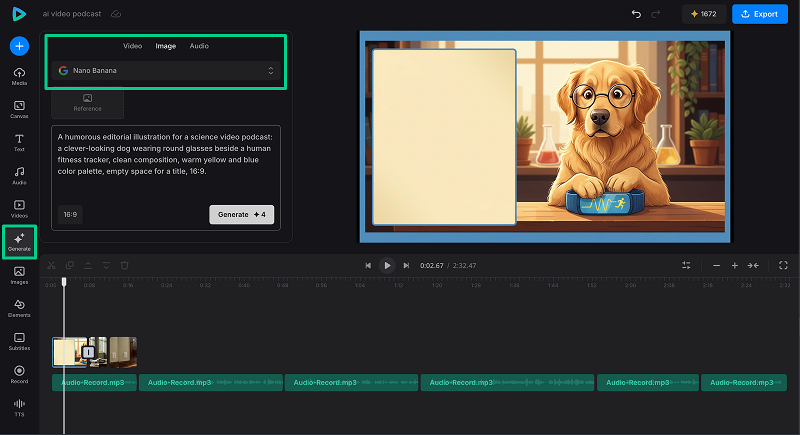Click the dog illustration in the preview canvas

click(610, 135)
